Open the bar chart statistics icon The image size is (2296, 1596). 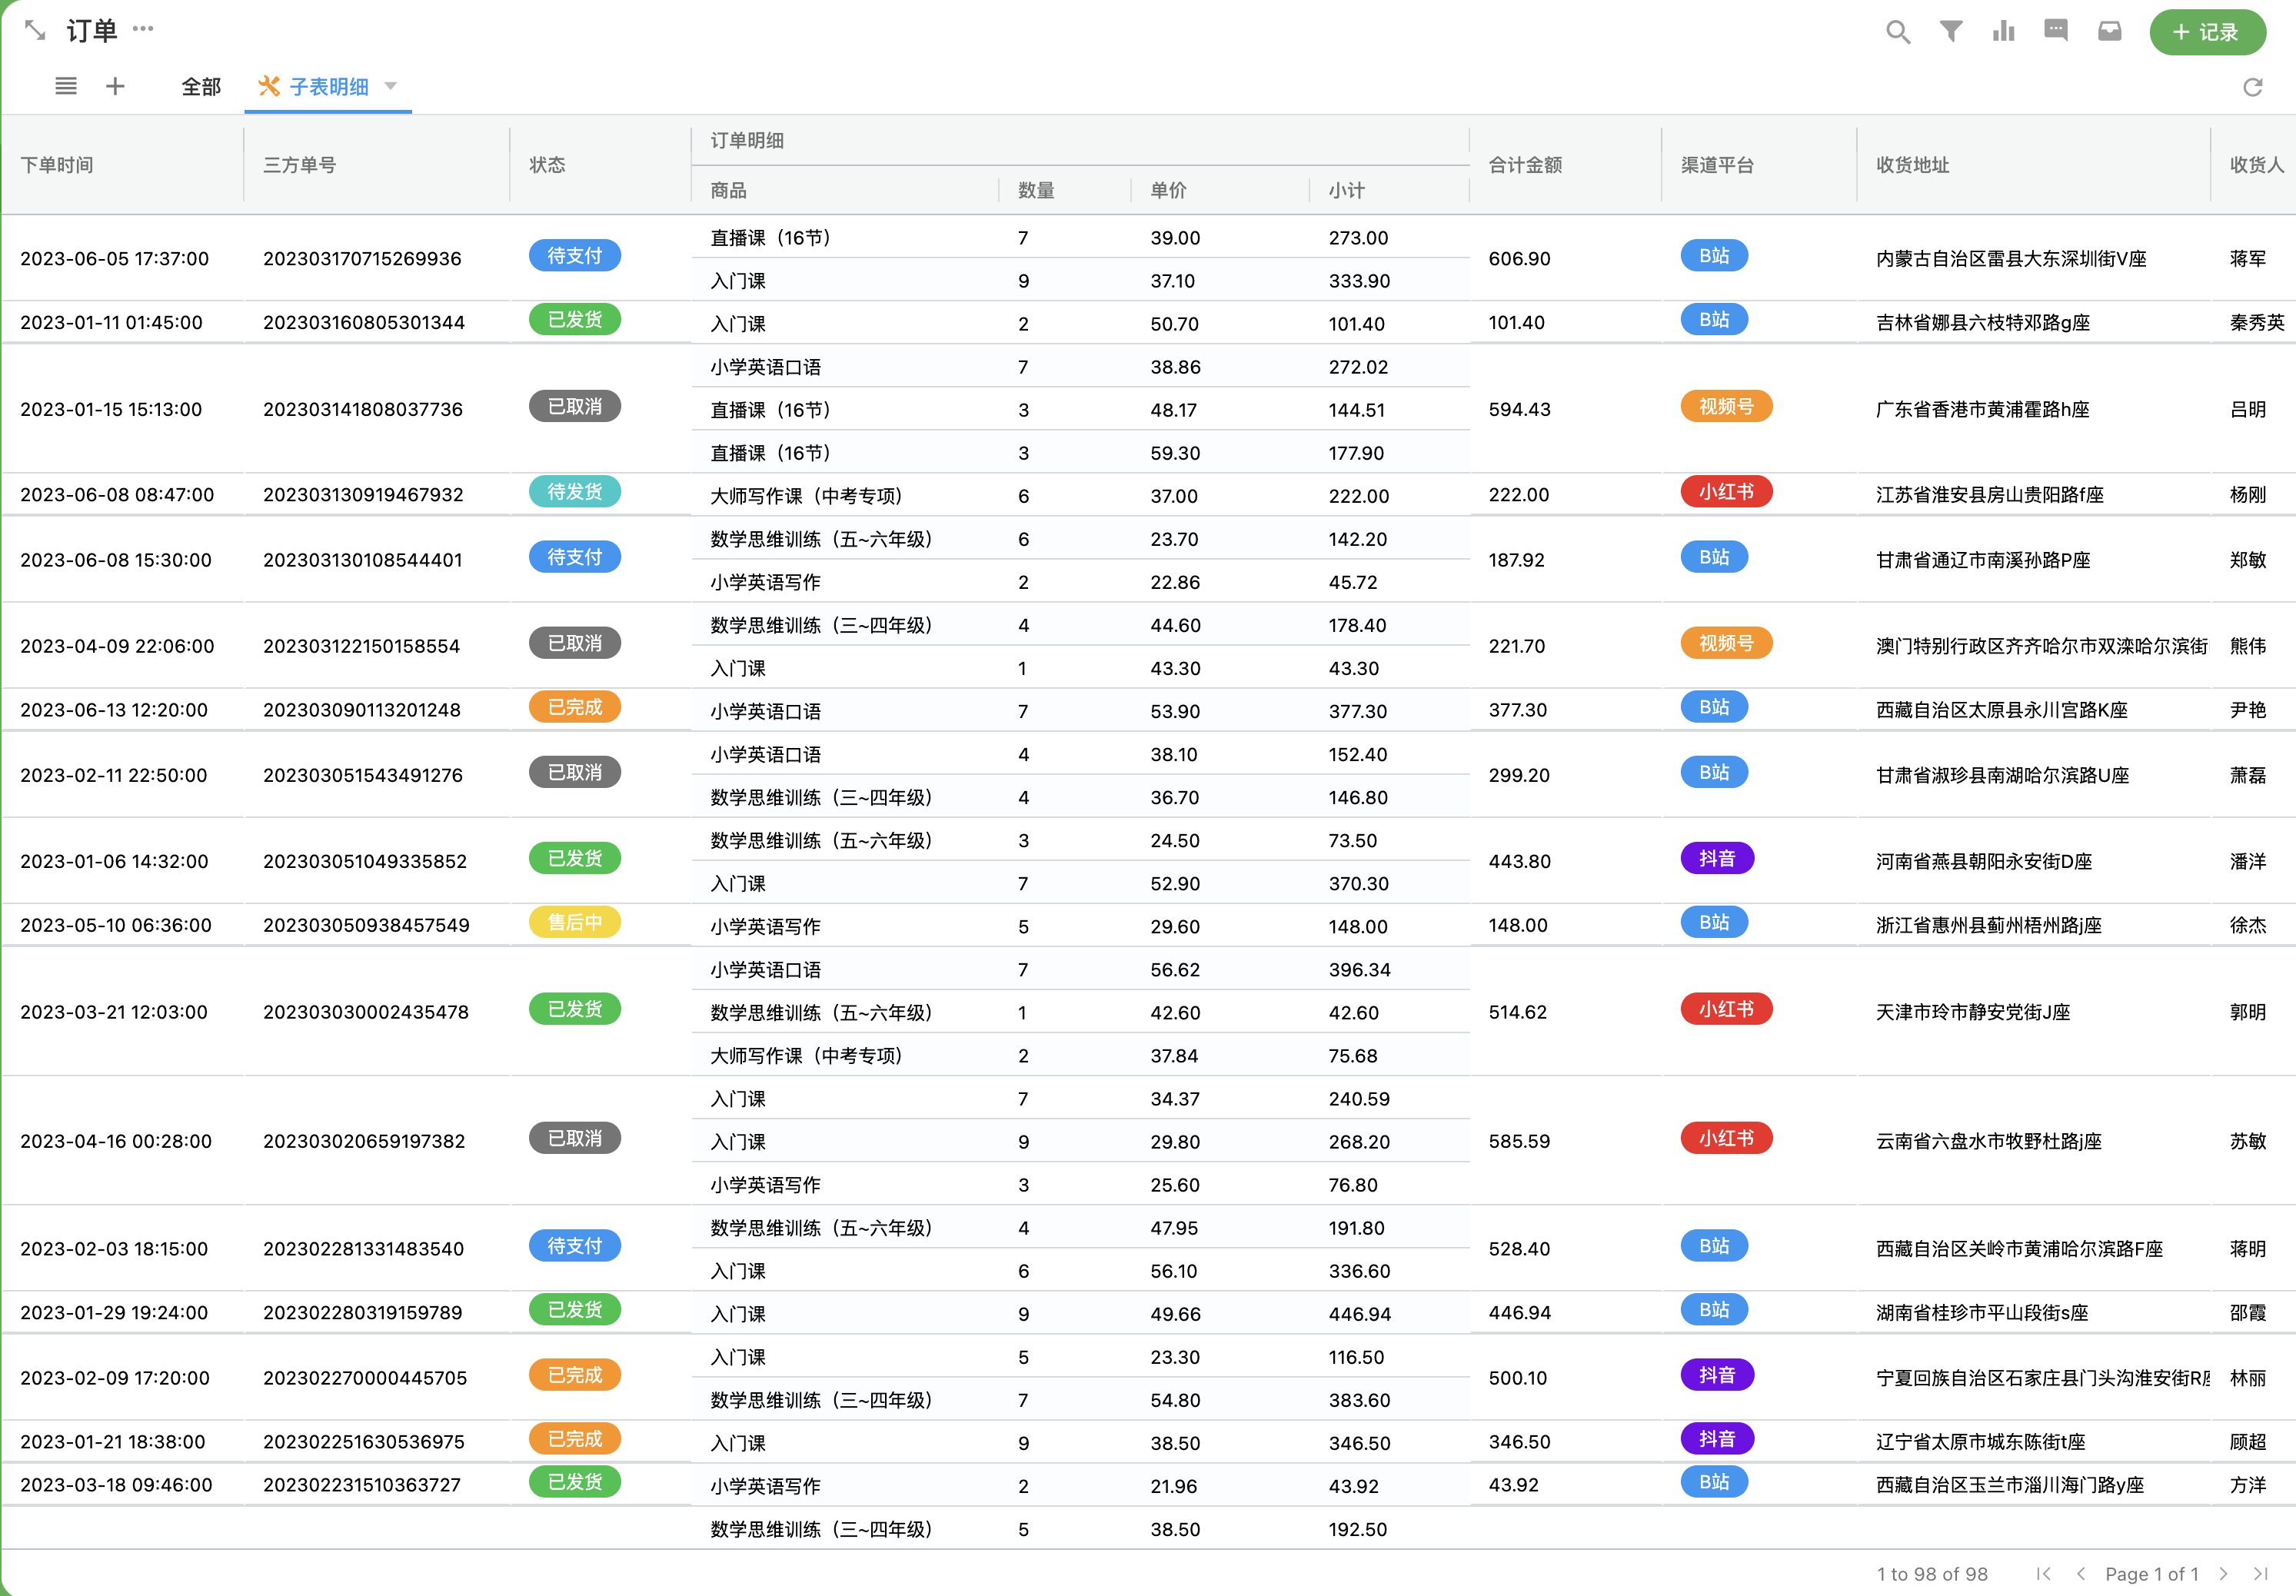(2003, 32)
